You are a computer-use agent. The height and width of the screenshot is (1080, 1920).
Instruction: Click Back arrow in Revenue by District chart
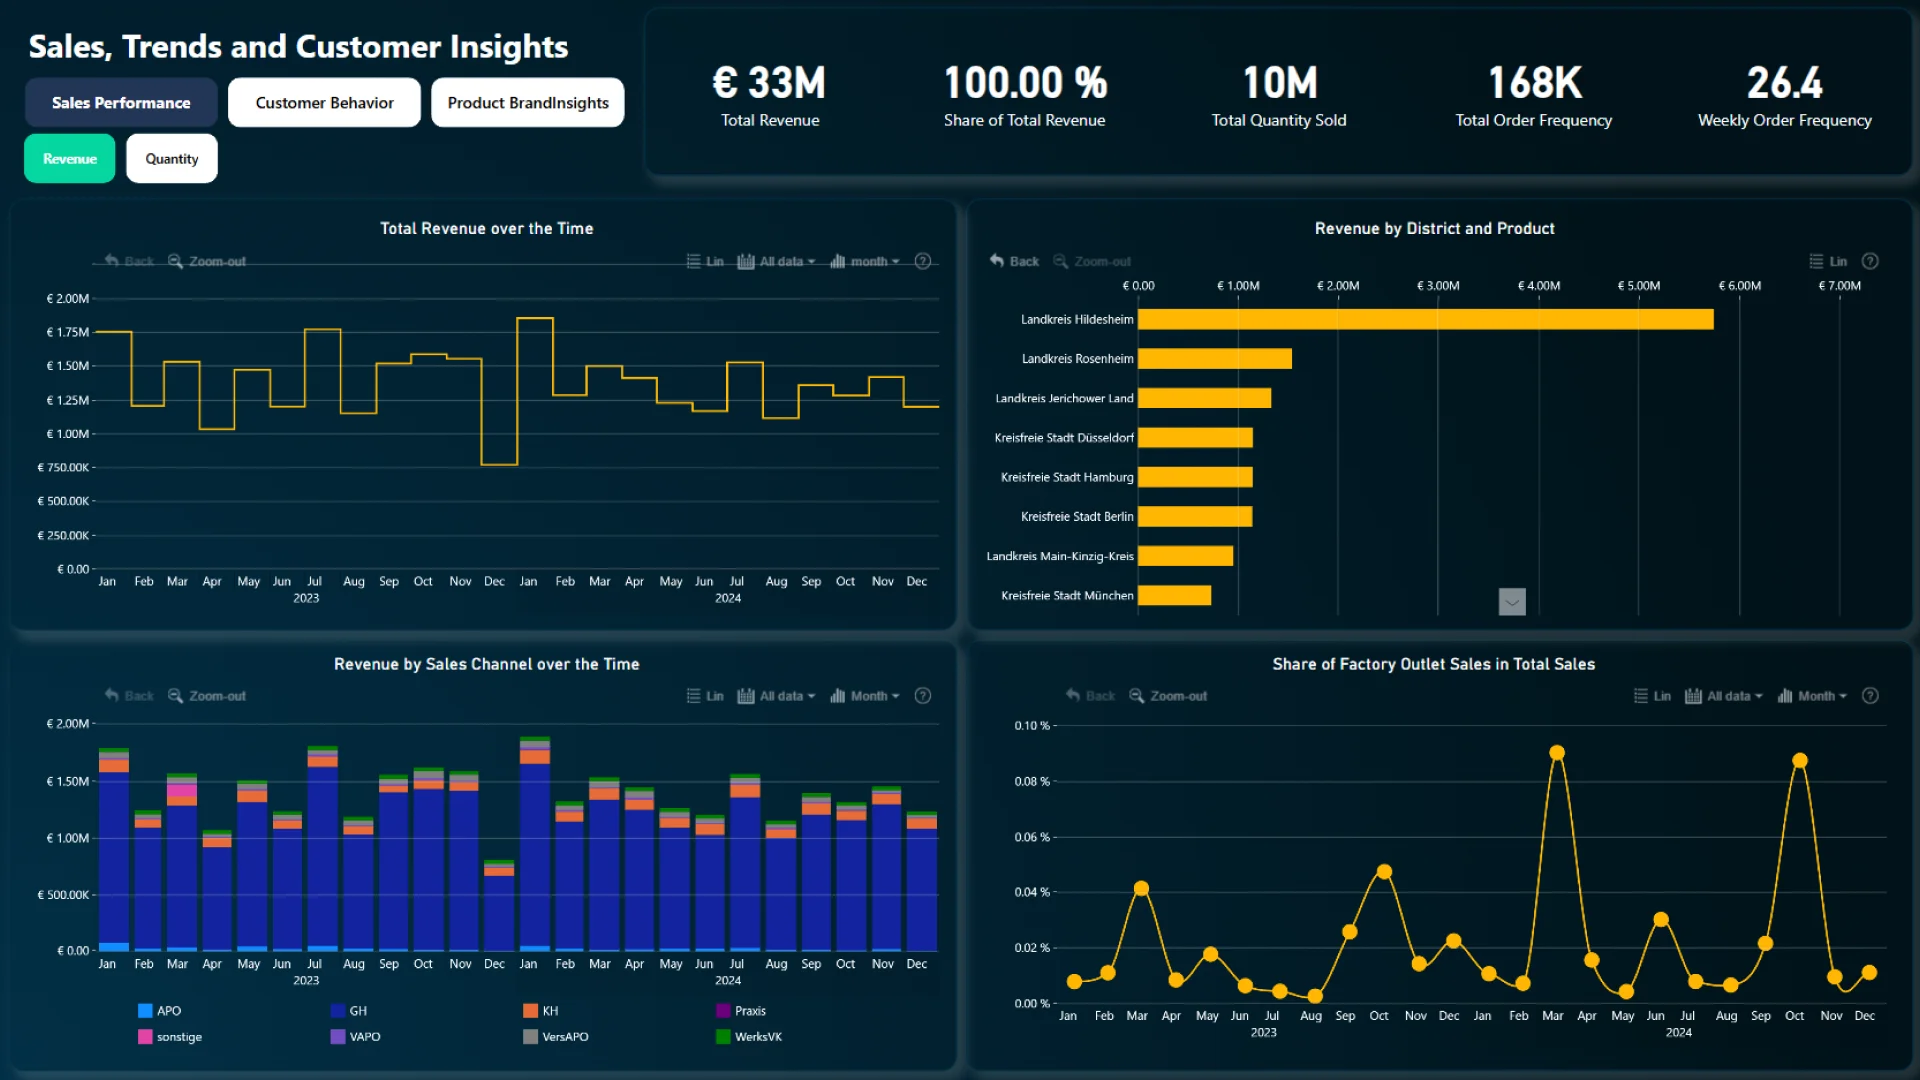997,261
